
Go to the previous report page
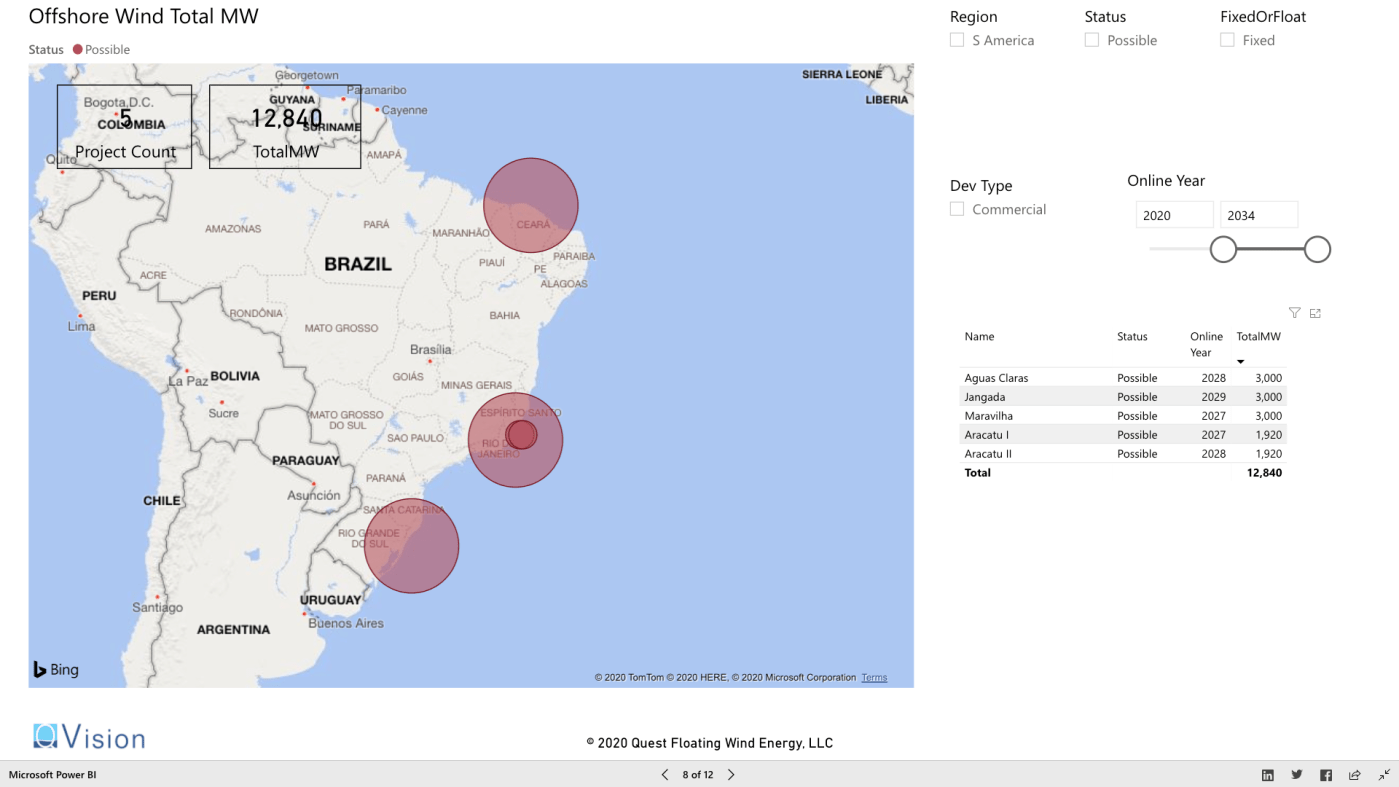665,775
